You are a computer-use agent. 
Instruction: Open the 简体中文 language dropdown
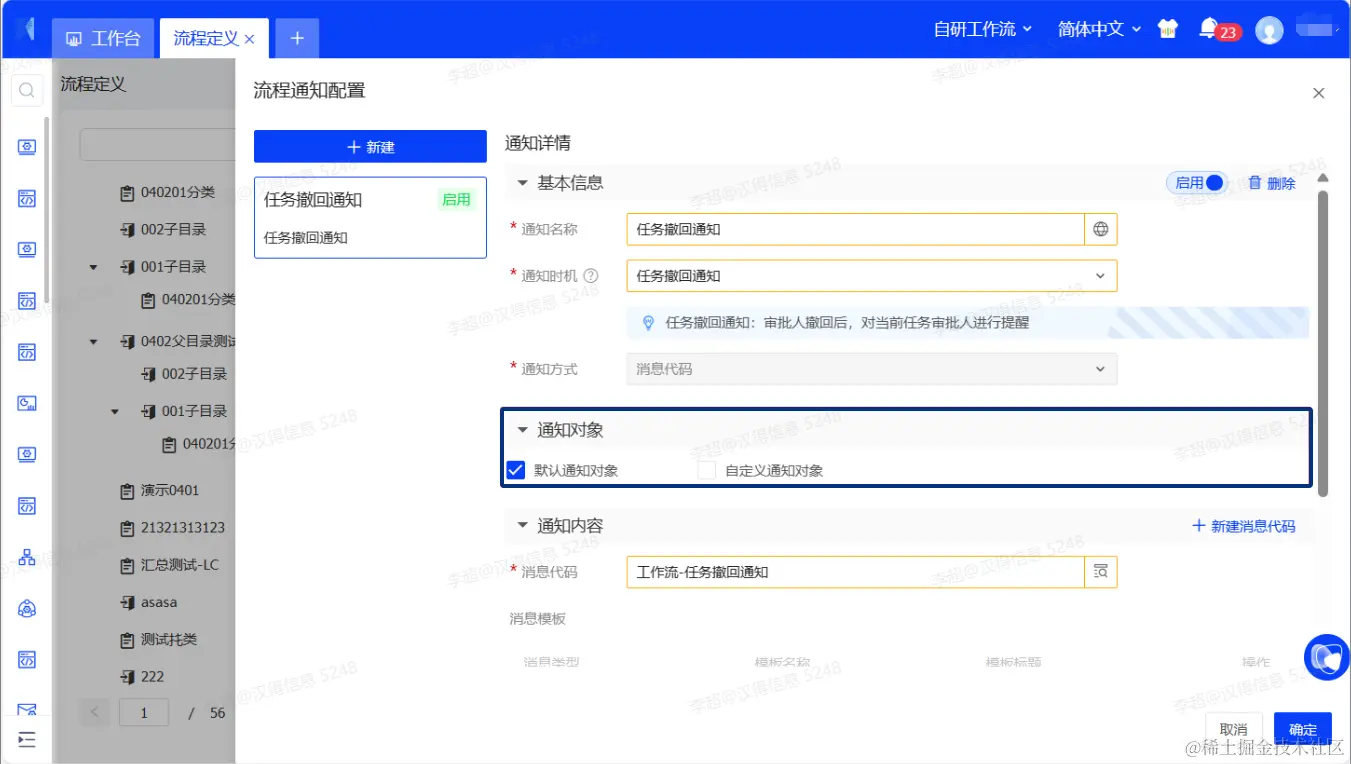click(x=1099, y=29)
